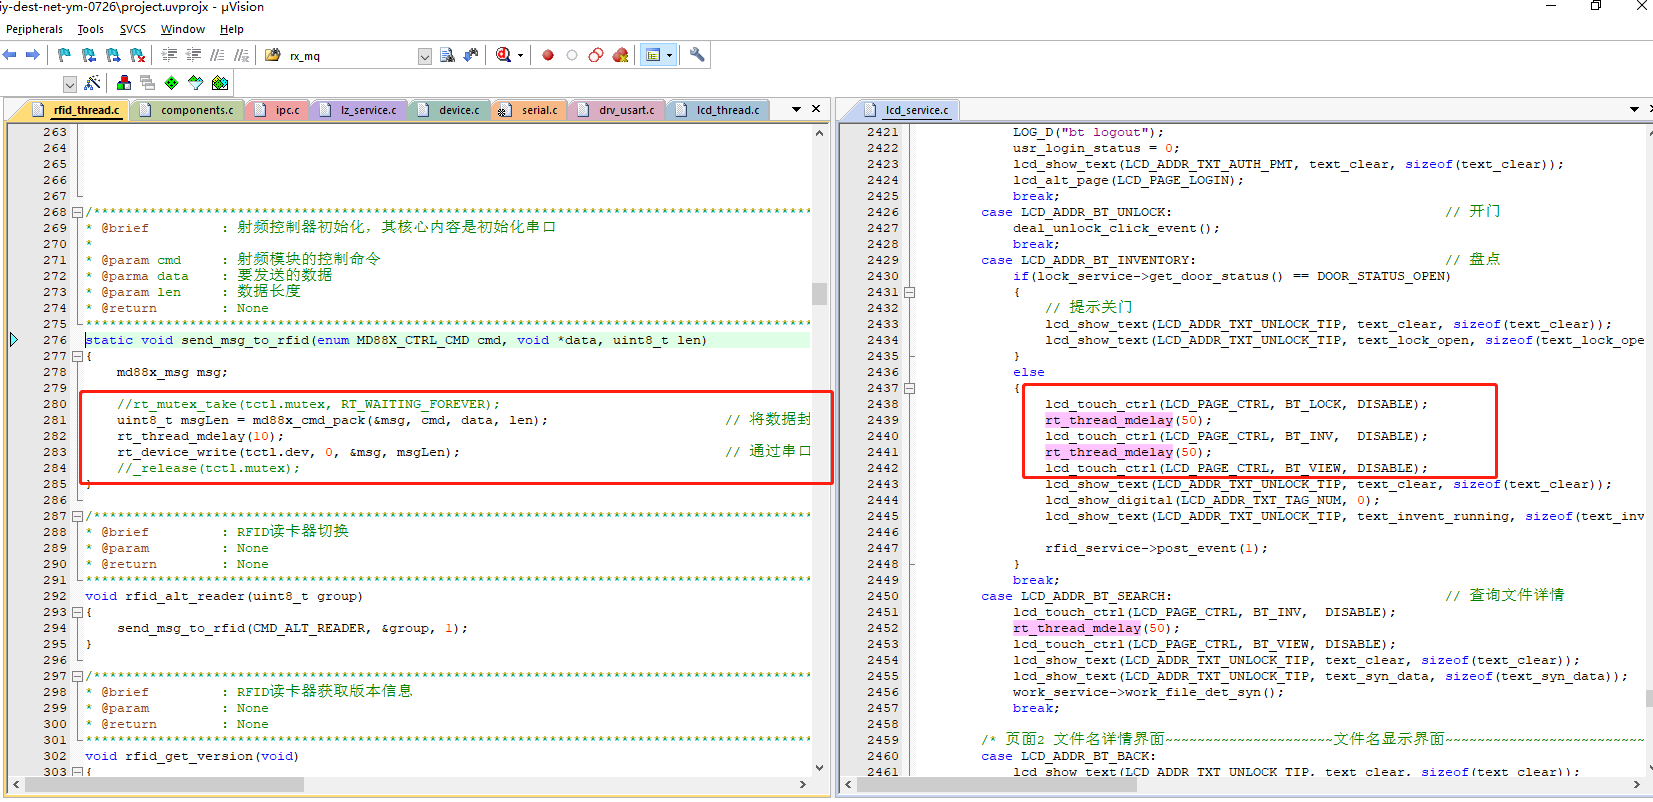Image resolution: width=1653 pixels, height=802 pixels.
Task: Switch to lcd_thread.c tab
Action: click(718, 110)
